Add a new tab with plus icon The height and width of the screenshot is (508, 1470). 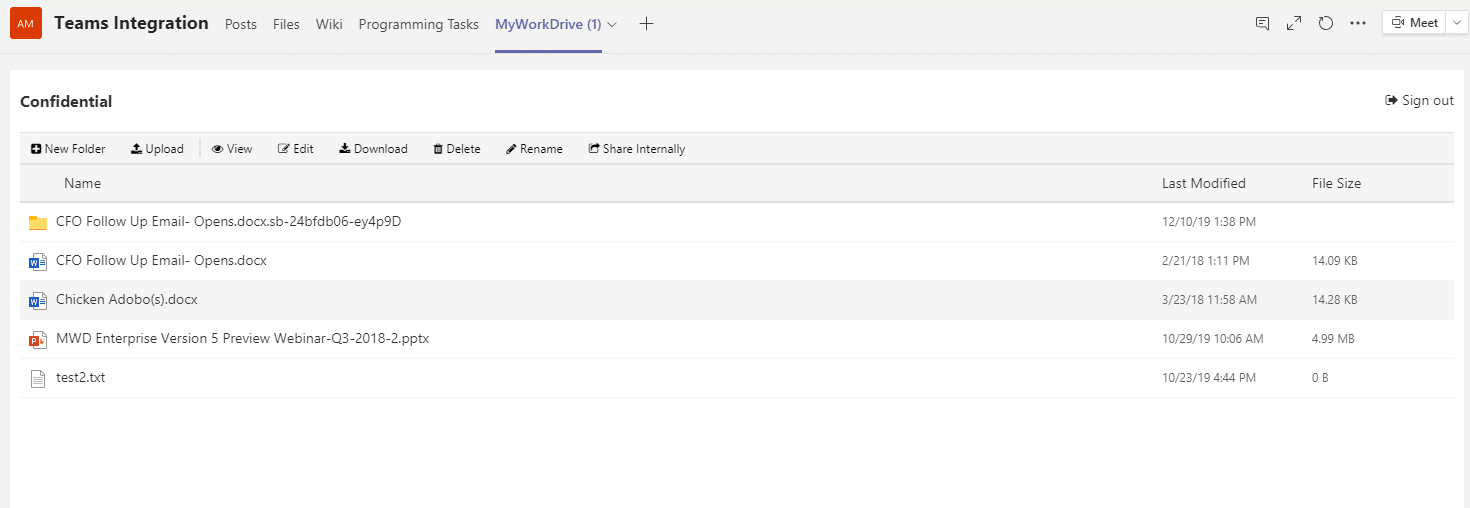coord(646,24)
